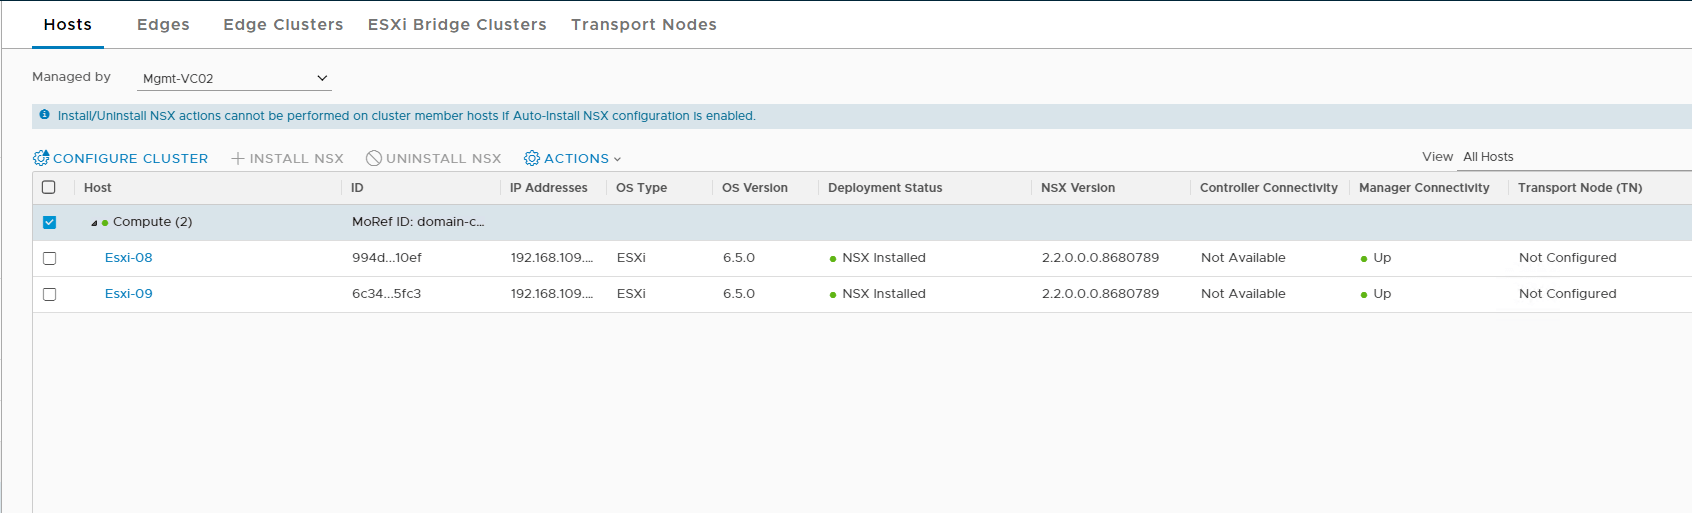Open the Managed by Mgmt-VC02 dropdown
Viewport: 1692px width, 513px height.
[x=234, y=78]
